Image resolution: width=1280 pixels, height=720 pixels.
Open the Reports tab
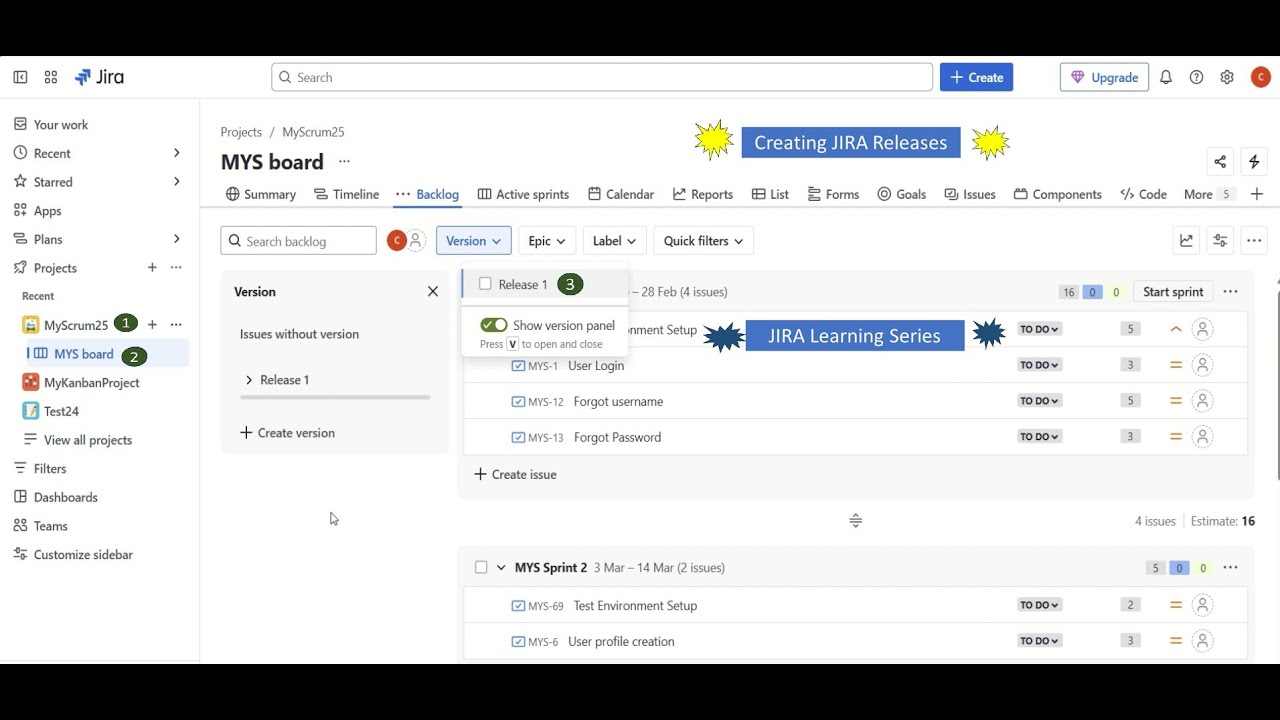point(703,194)
